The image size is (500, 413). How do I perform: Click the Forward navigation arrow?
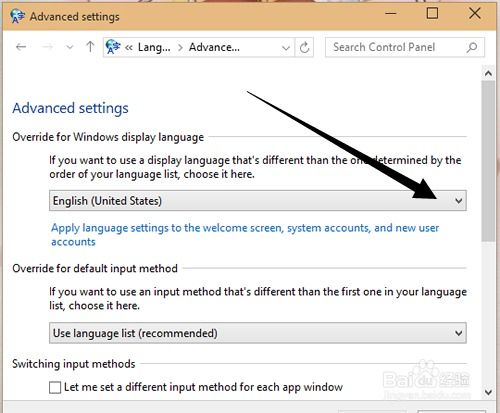[x=47, y=47]
